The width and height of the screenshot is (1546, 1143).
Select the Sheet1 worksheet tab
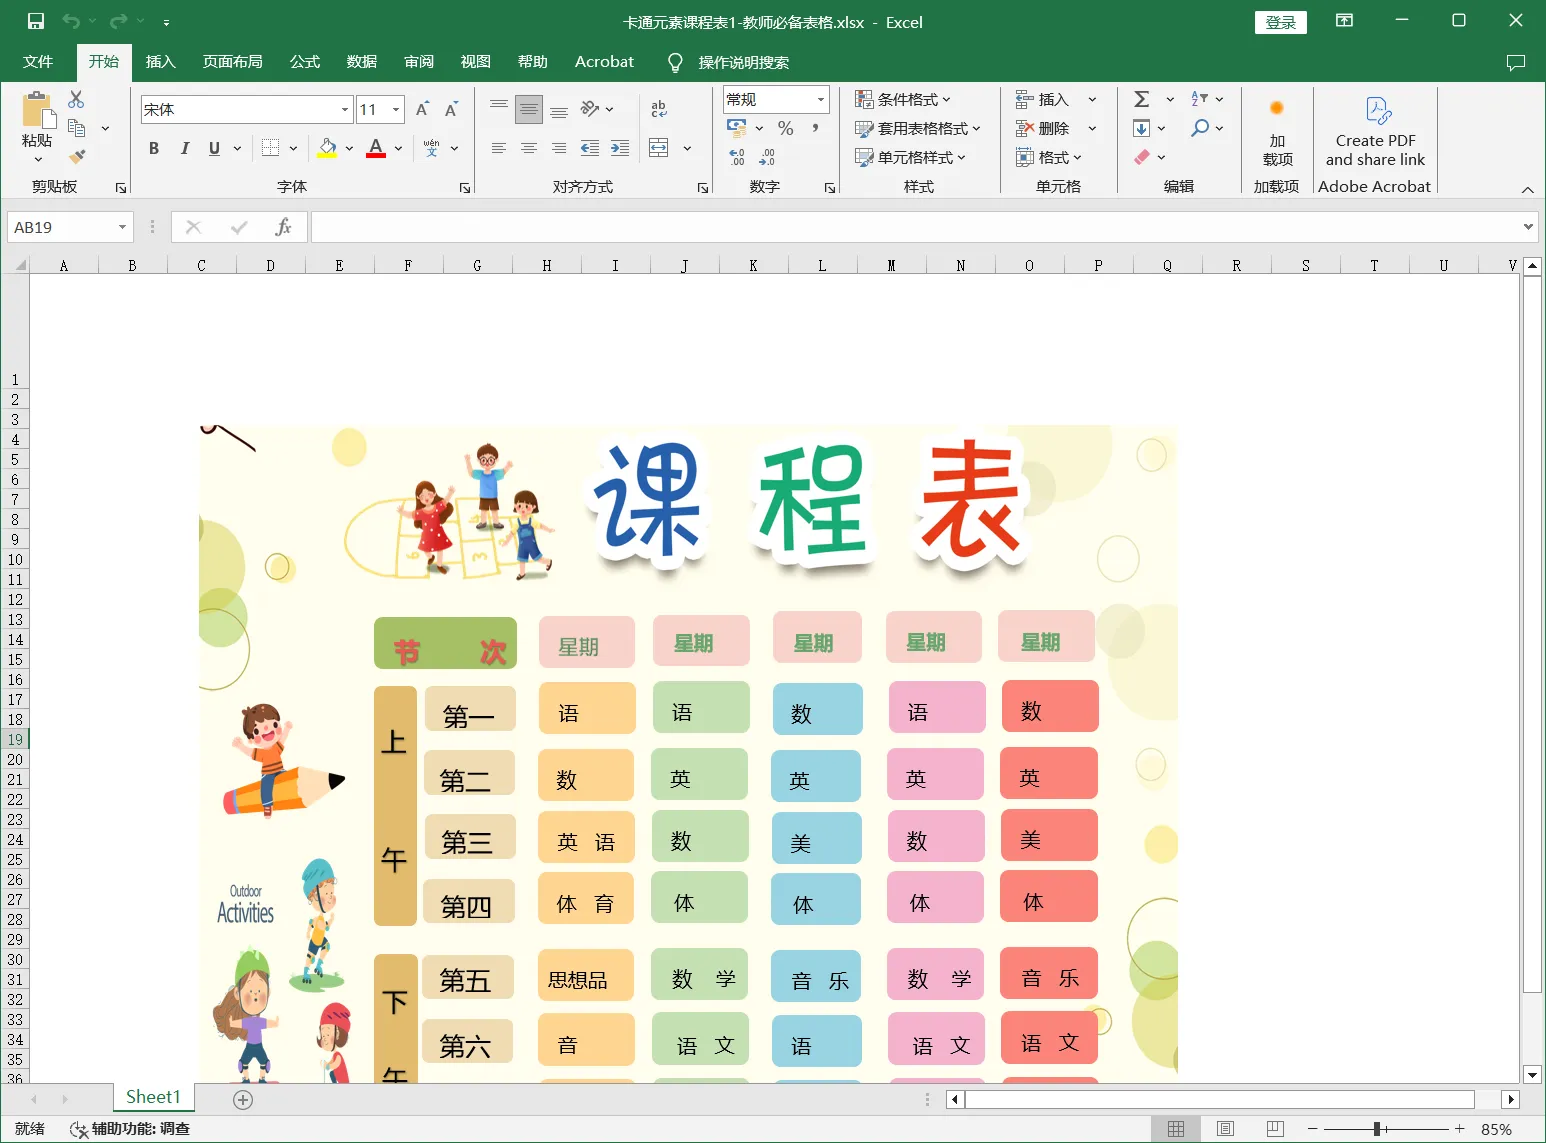click(153, 1097)
